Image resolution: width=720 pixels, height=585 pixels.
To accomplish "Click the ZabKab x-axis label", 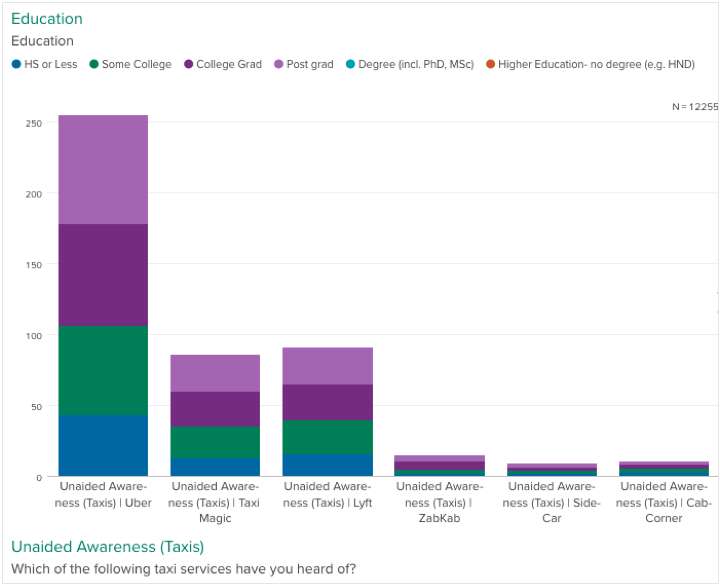I will coord(439,502).
